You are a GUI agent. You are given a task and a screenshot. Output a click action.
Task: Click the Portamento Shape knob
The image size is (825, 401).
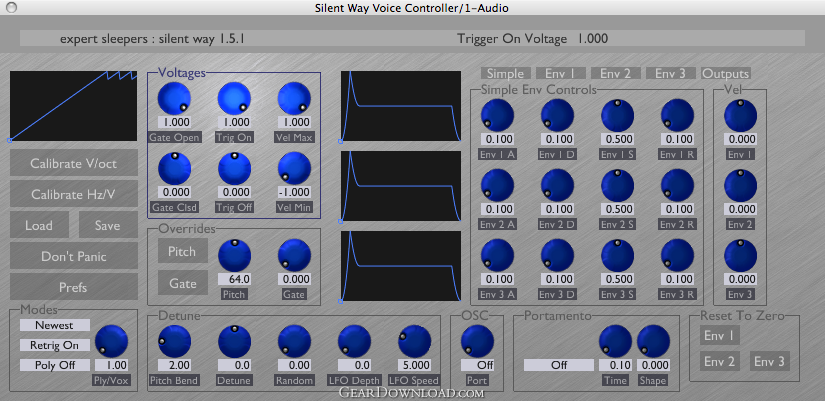pyautogui.click(x=653, y=341)
